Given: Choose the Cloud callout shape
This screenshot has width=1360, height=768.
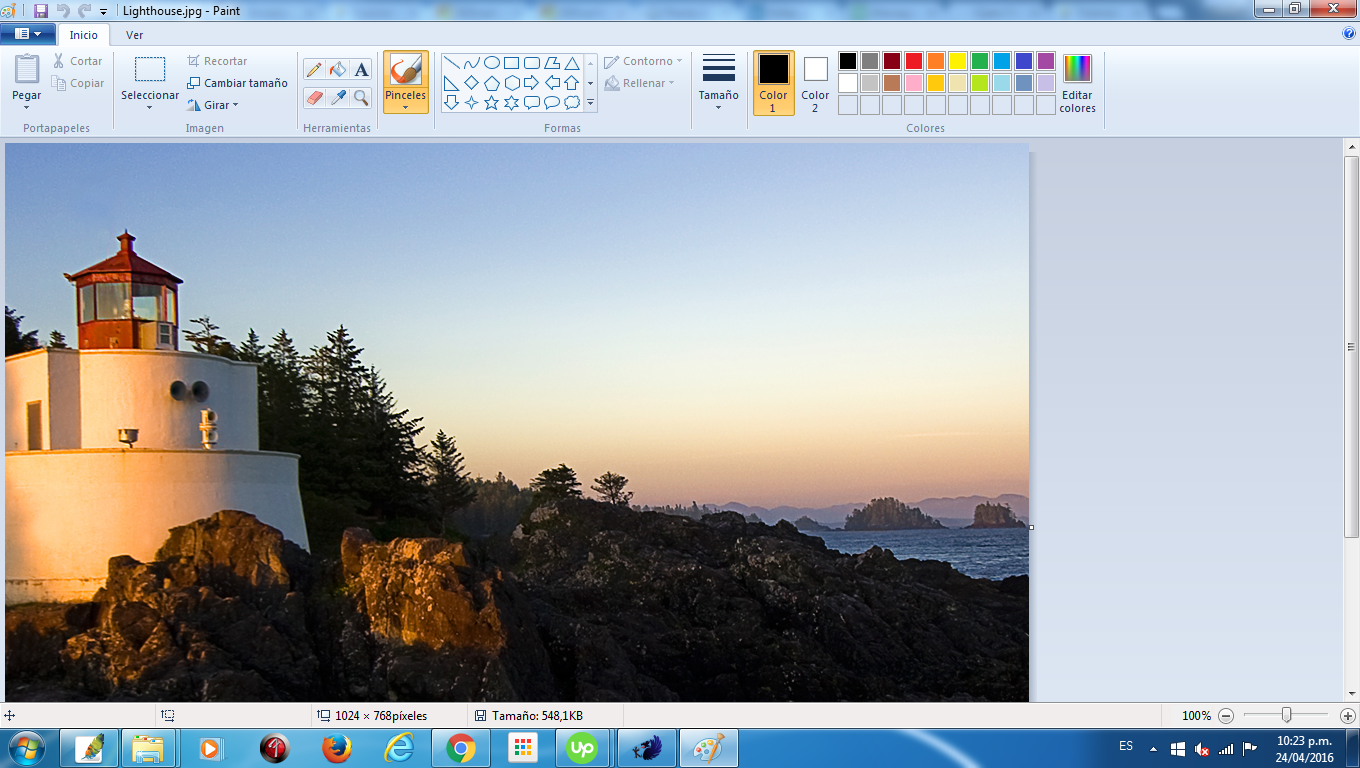Looking at the screenshot, I should pos(572,102).
